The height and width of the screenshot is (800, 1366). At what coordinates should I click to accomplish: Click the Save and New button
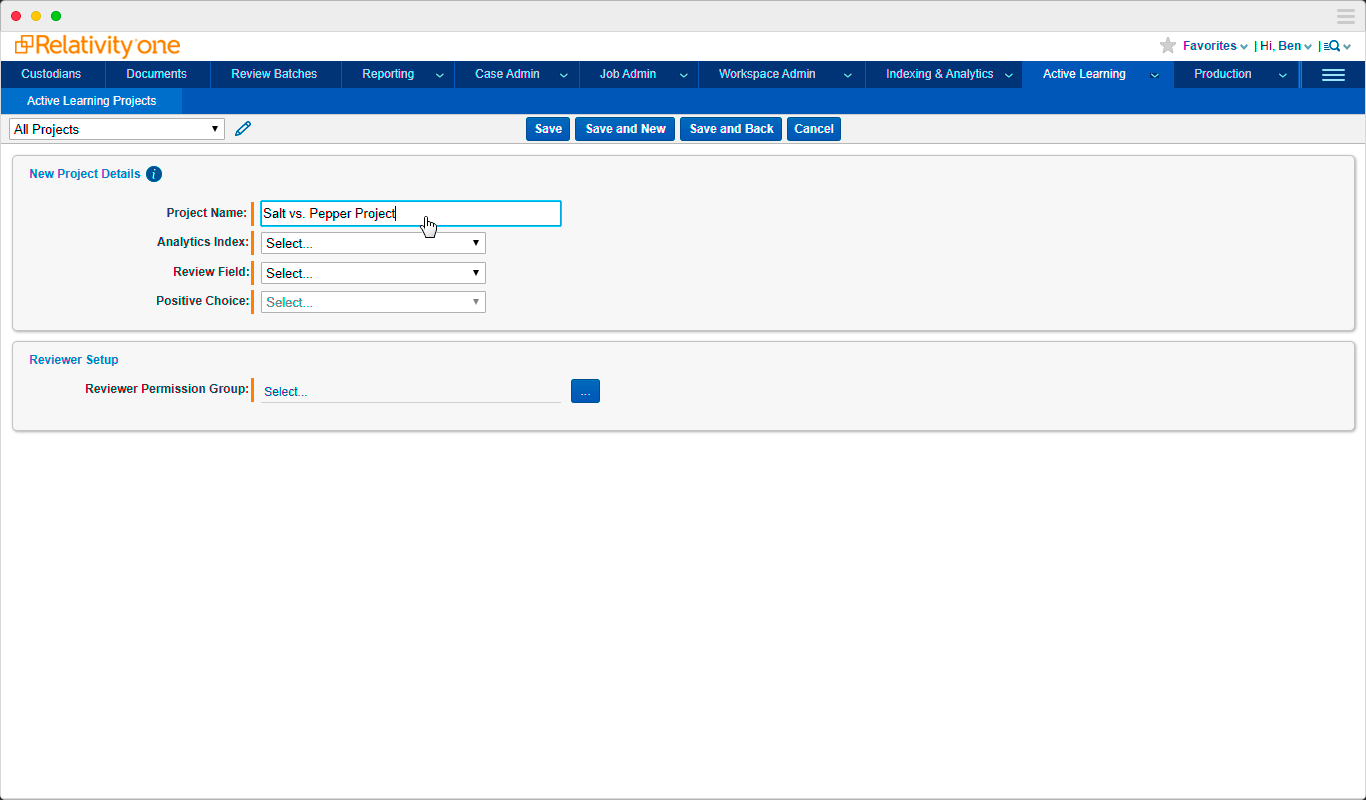[625, 129]
